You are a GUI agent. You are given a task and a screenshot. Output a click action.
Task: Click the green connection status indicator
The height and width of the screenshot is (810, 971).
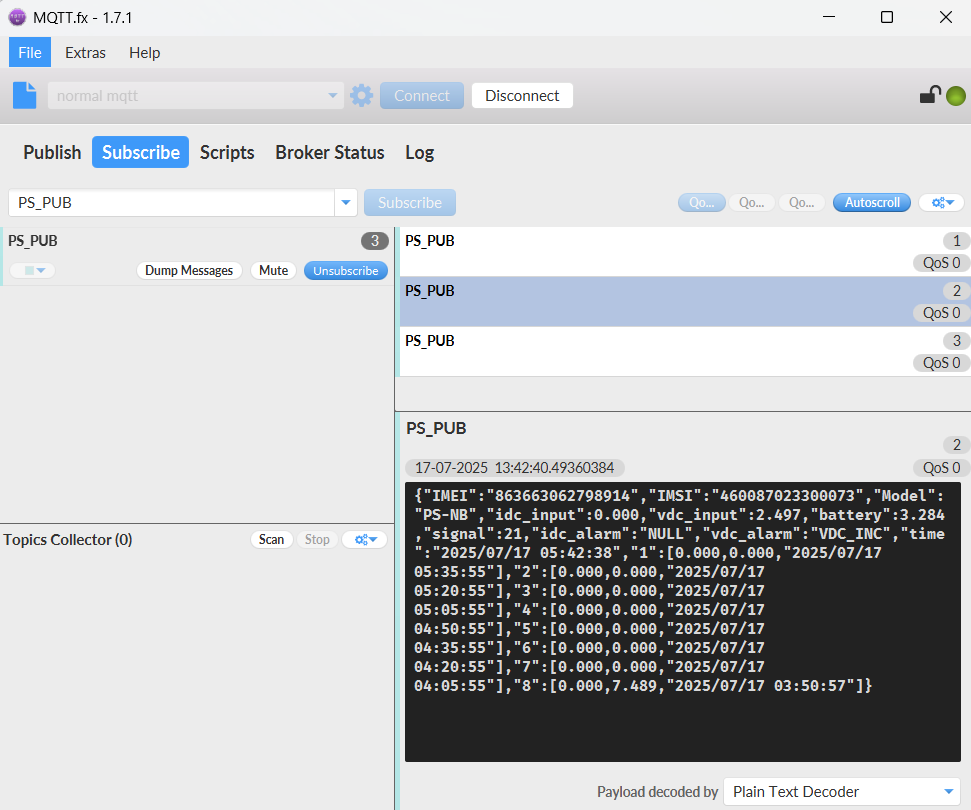[956, 96]
